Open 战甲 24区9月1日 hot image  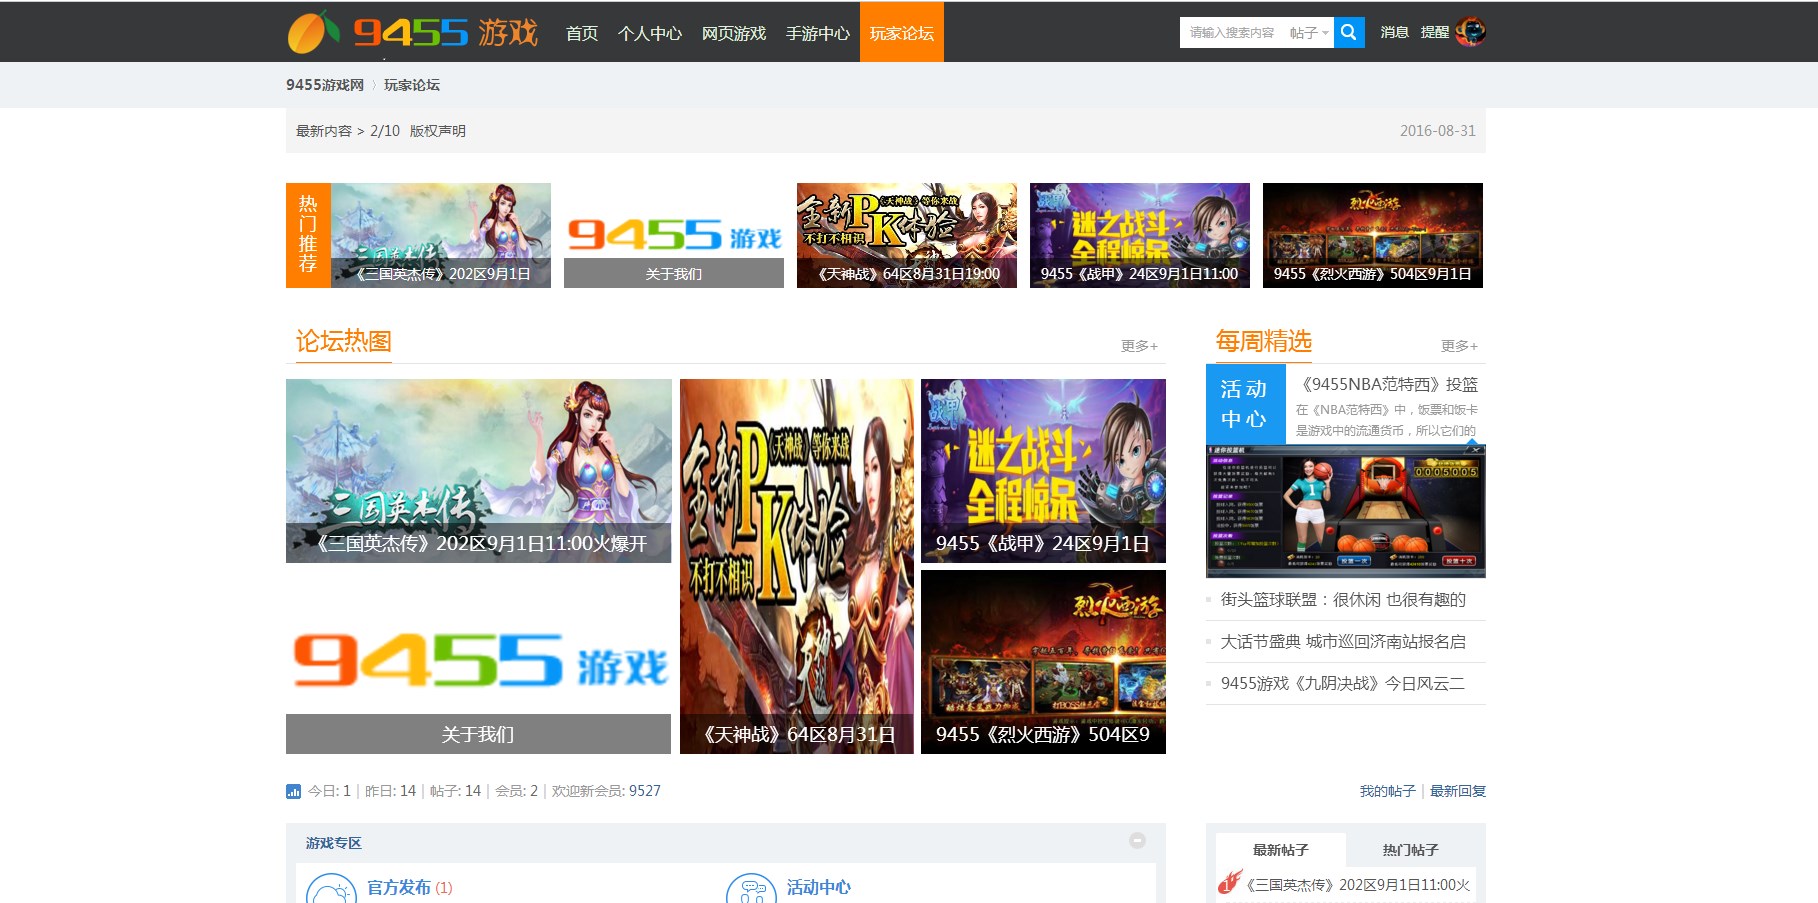pos(1043,471)
